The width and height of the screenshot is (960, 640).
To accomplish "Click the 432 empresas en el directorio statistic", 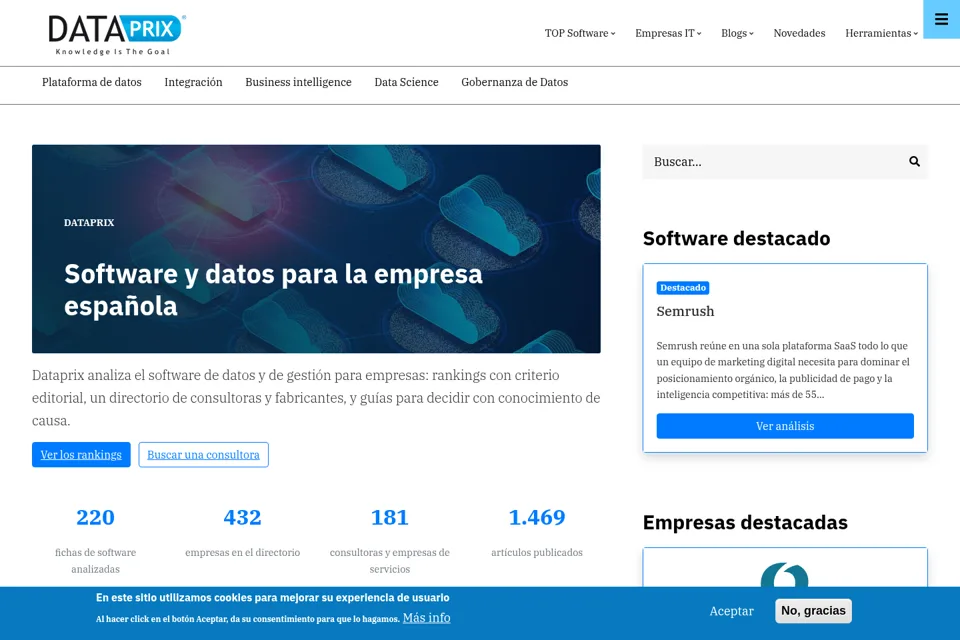I will point(242,533).
